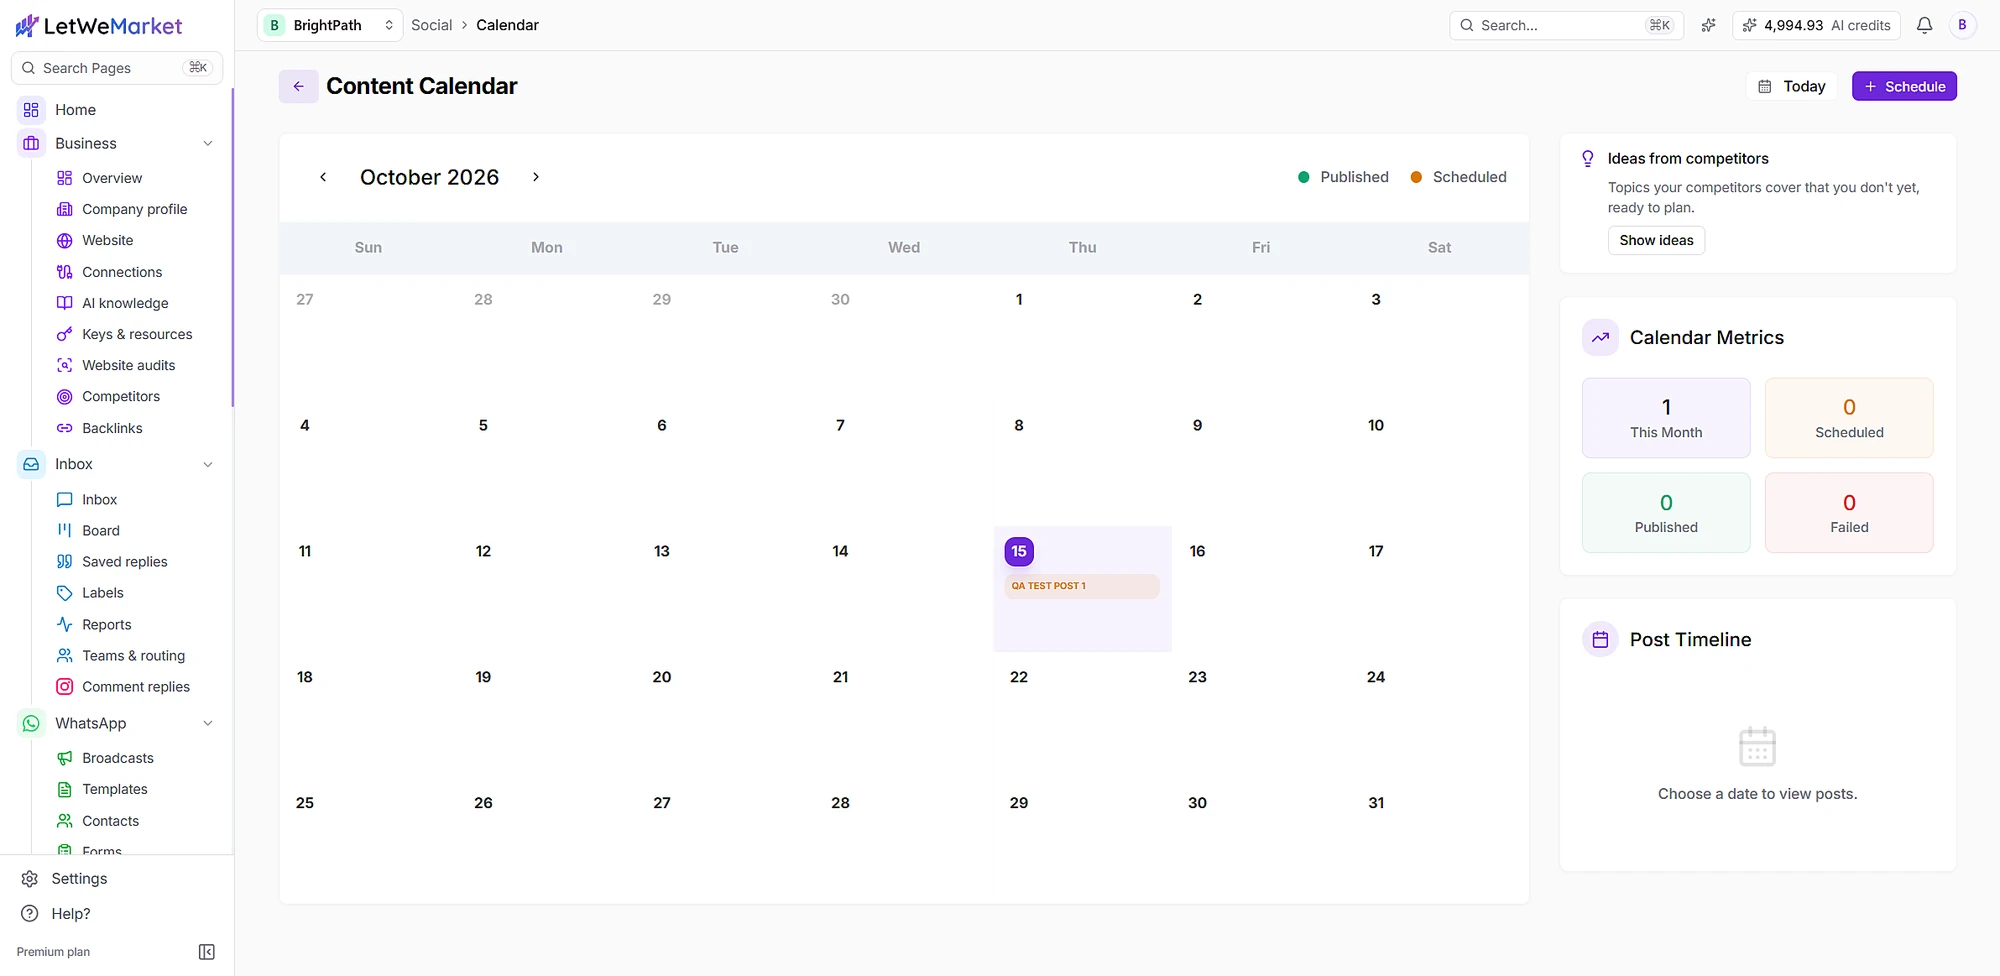Open the BrightPath workspace switcher
The height and width of the screenshot is (976, 2000).
pyautogui.click(x=330, y=25)
